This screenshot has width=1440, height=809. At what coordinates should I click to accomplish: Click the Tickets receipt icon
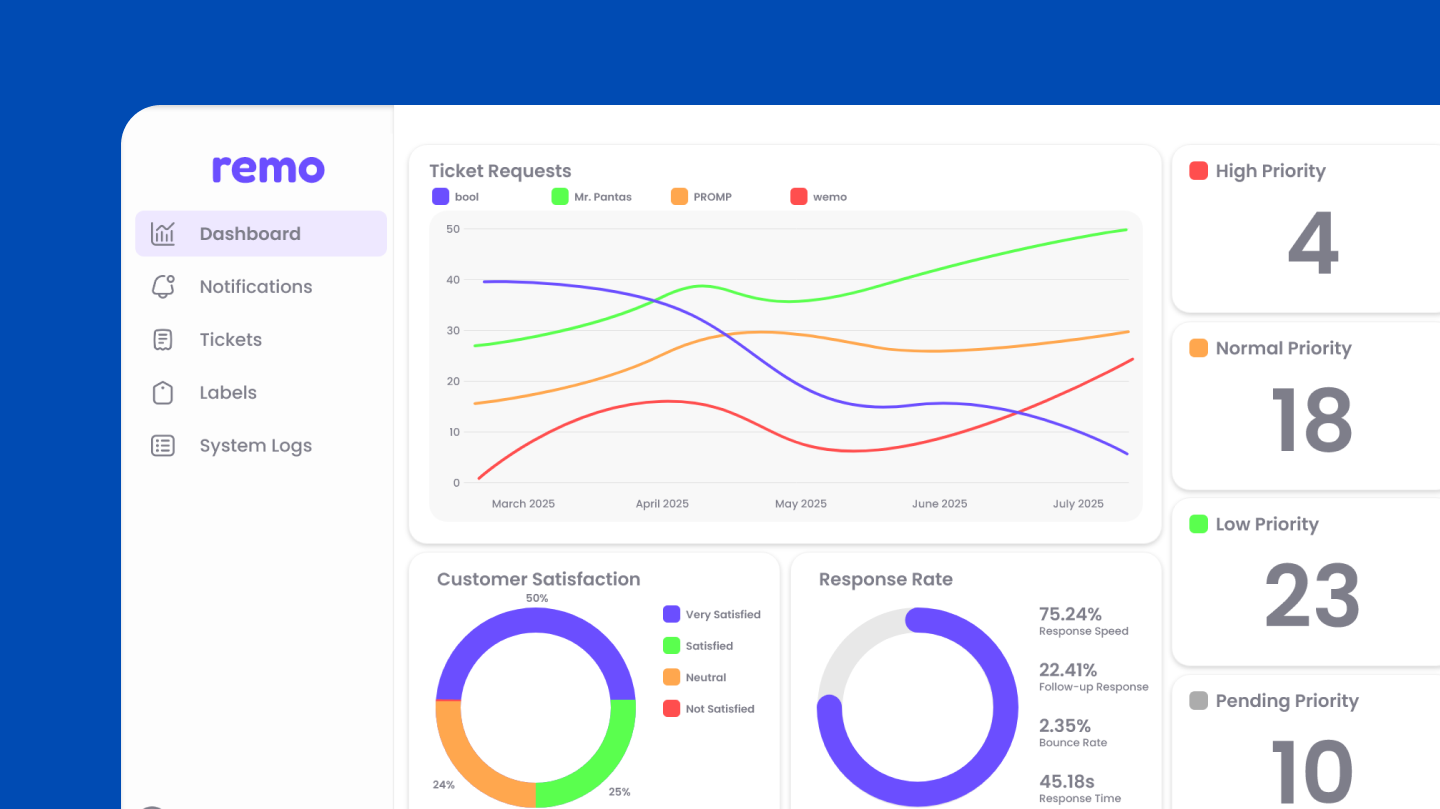163,340
